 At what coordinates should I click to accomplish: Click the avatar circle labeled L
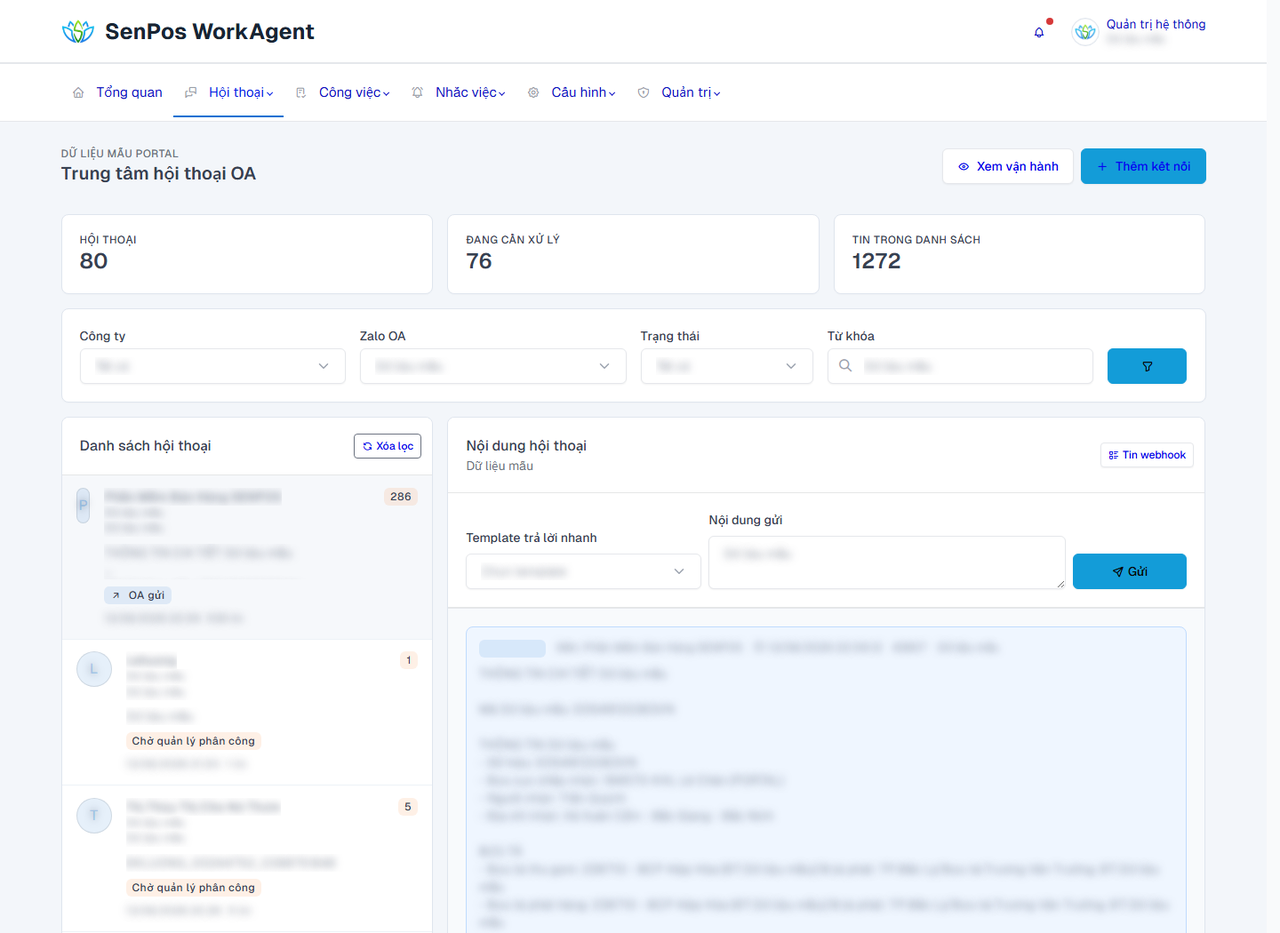(94, 670)
